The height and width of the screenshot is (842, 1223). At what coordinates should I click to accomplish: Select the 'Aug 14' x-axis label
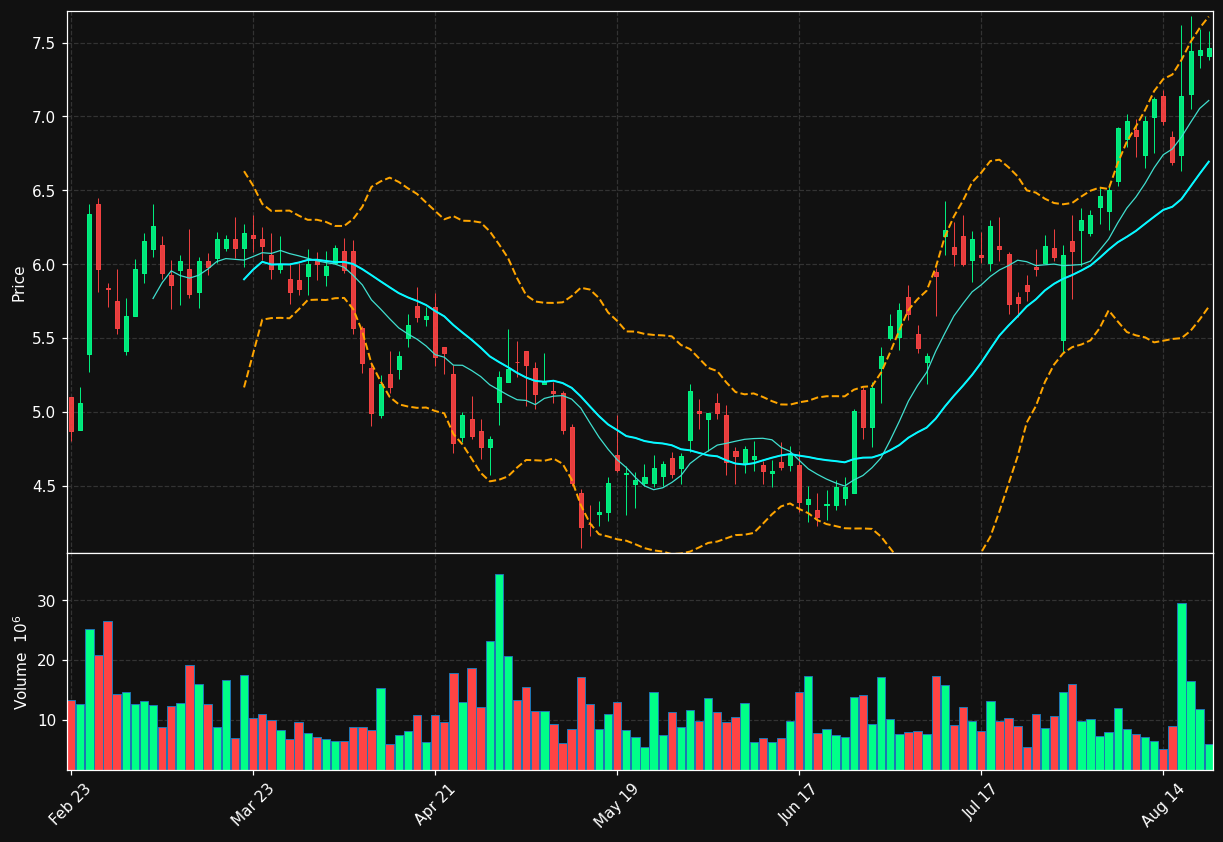pos(1161,805)
